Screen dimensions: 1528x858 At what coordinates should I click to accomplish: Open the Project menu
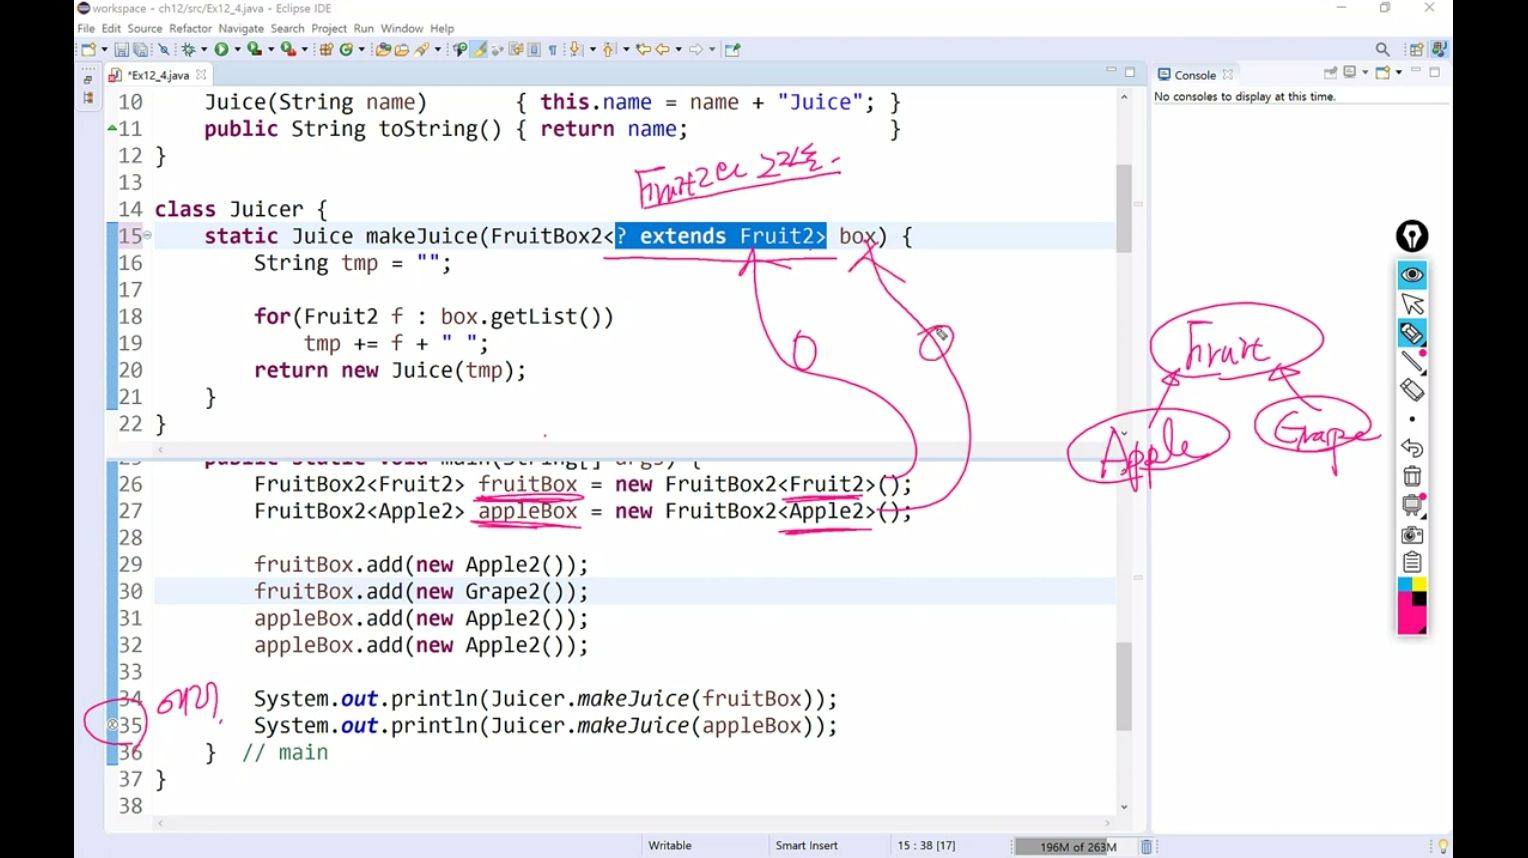tap(329, 28)
